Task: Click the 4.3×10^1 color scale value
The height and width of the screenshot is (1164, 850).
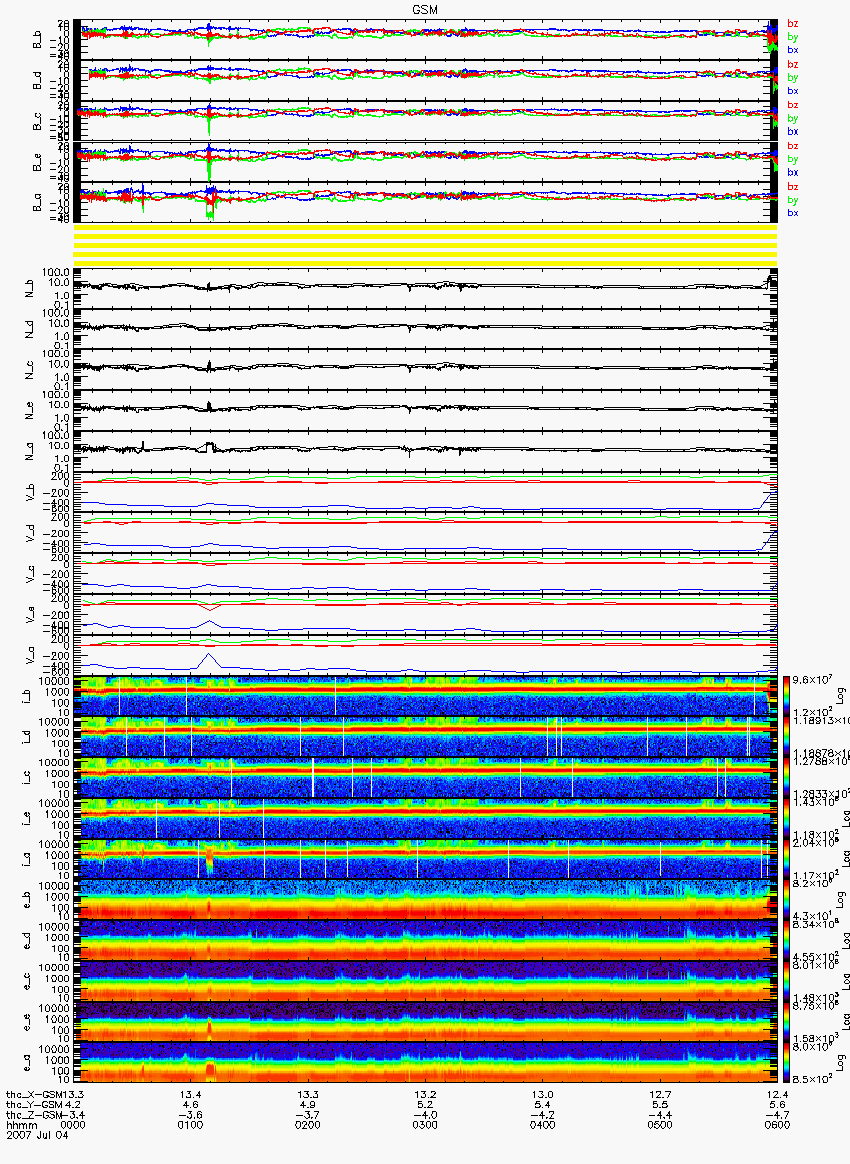Action: (811, 915)
